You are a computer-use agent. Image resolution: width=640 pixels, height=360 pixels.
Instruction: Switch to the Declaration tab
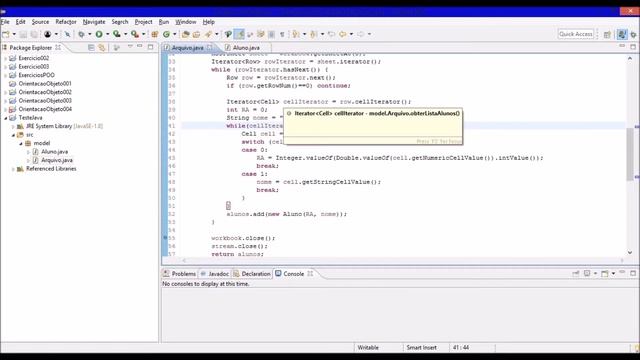coord(252,273)
